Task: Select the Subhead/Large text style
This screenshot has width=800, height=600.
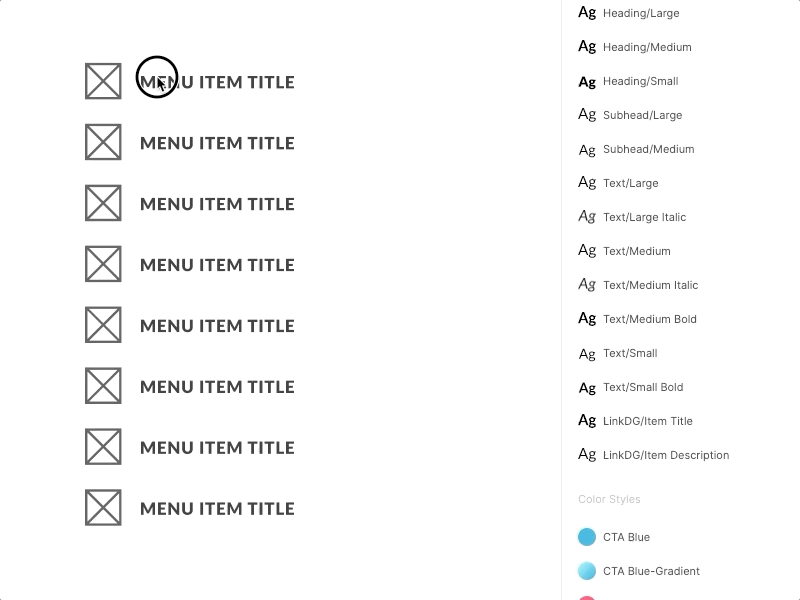Action: [x=640, y=115]
